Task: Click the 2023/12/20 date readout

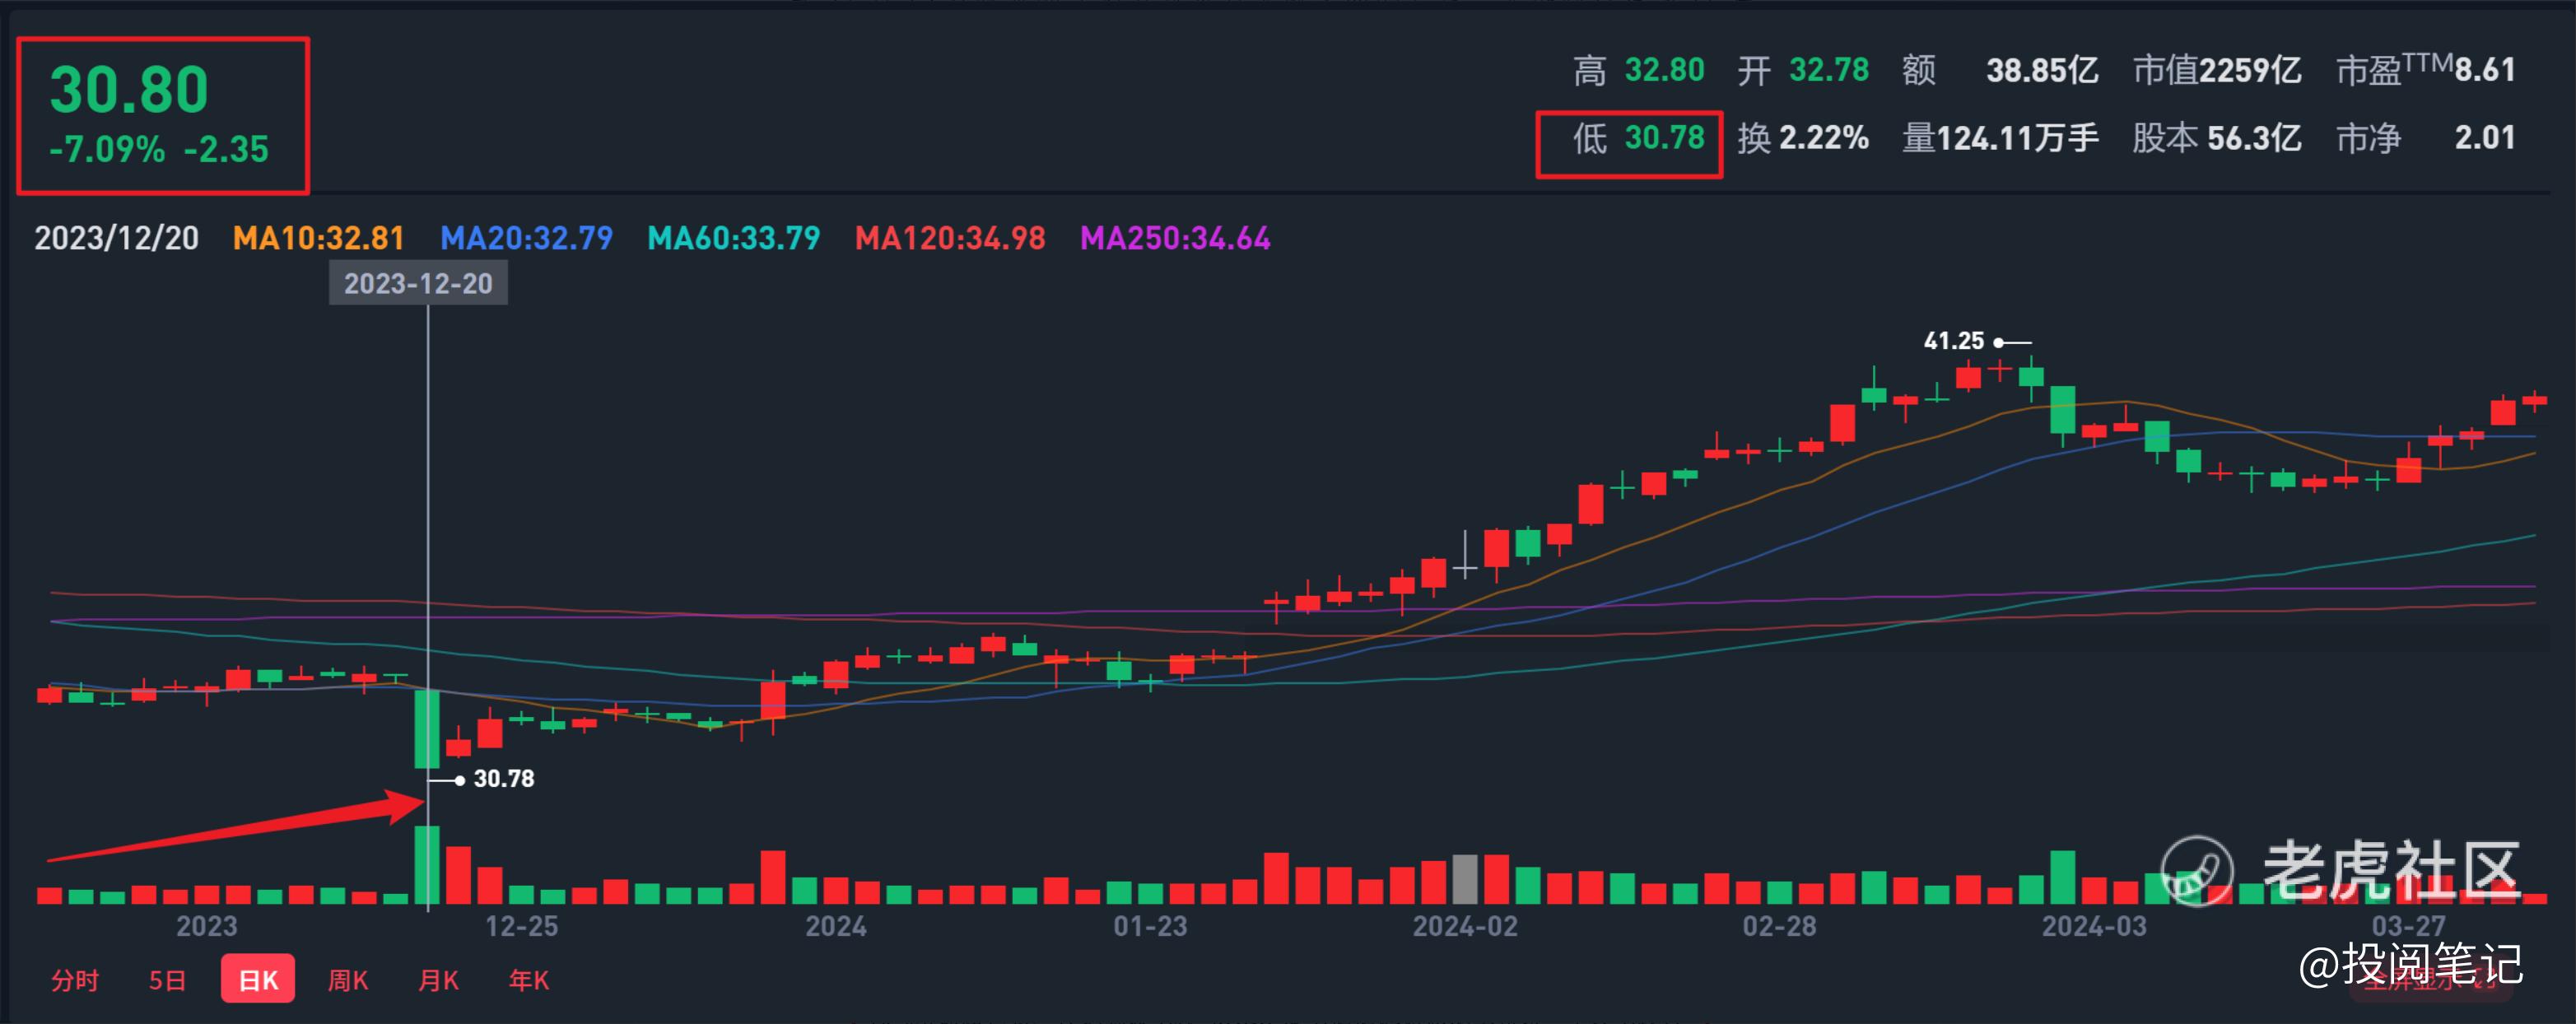Action: pyautogui.click(x=116, y=238)
